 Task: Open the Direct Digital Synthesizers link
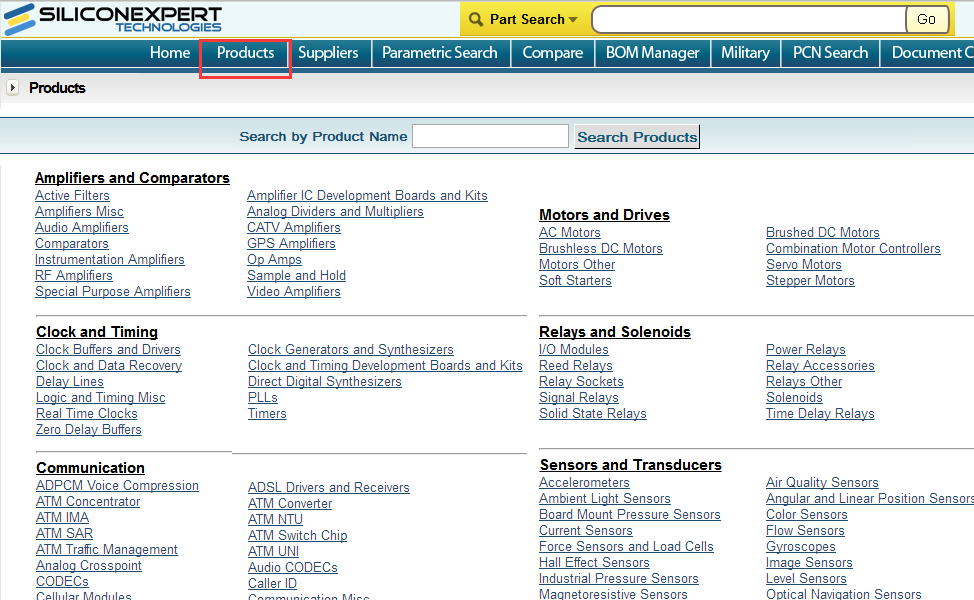click(x=324, y=381)
